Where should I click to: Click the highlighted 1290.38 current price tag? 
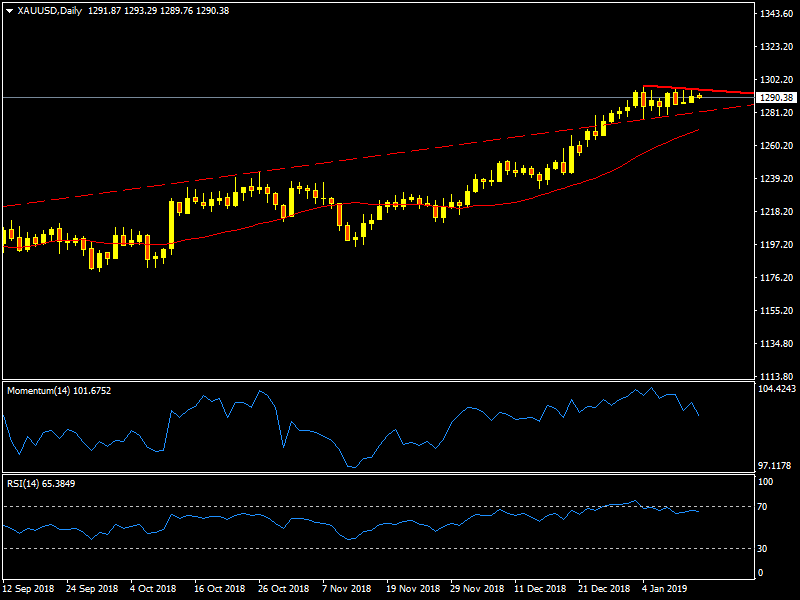click(x=776, y=98)
